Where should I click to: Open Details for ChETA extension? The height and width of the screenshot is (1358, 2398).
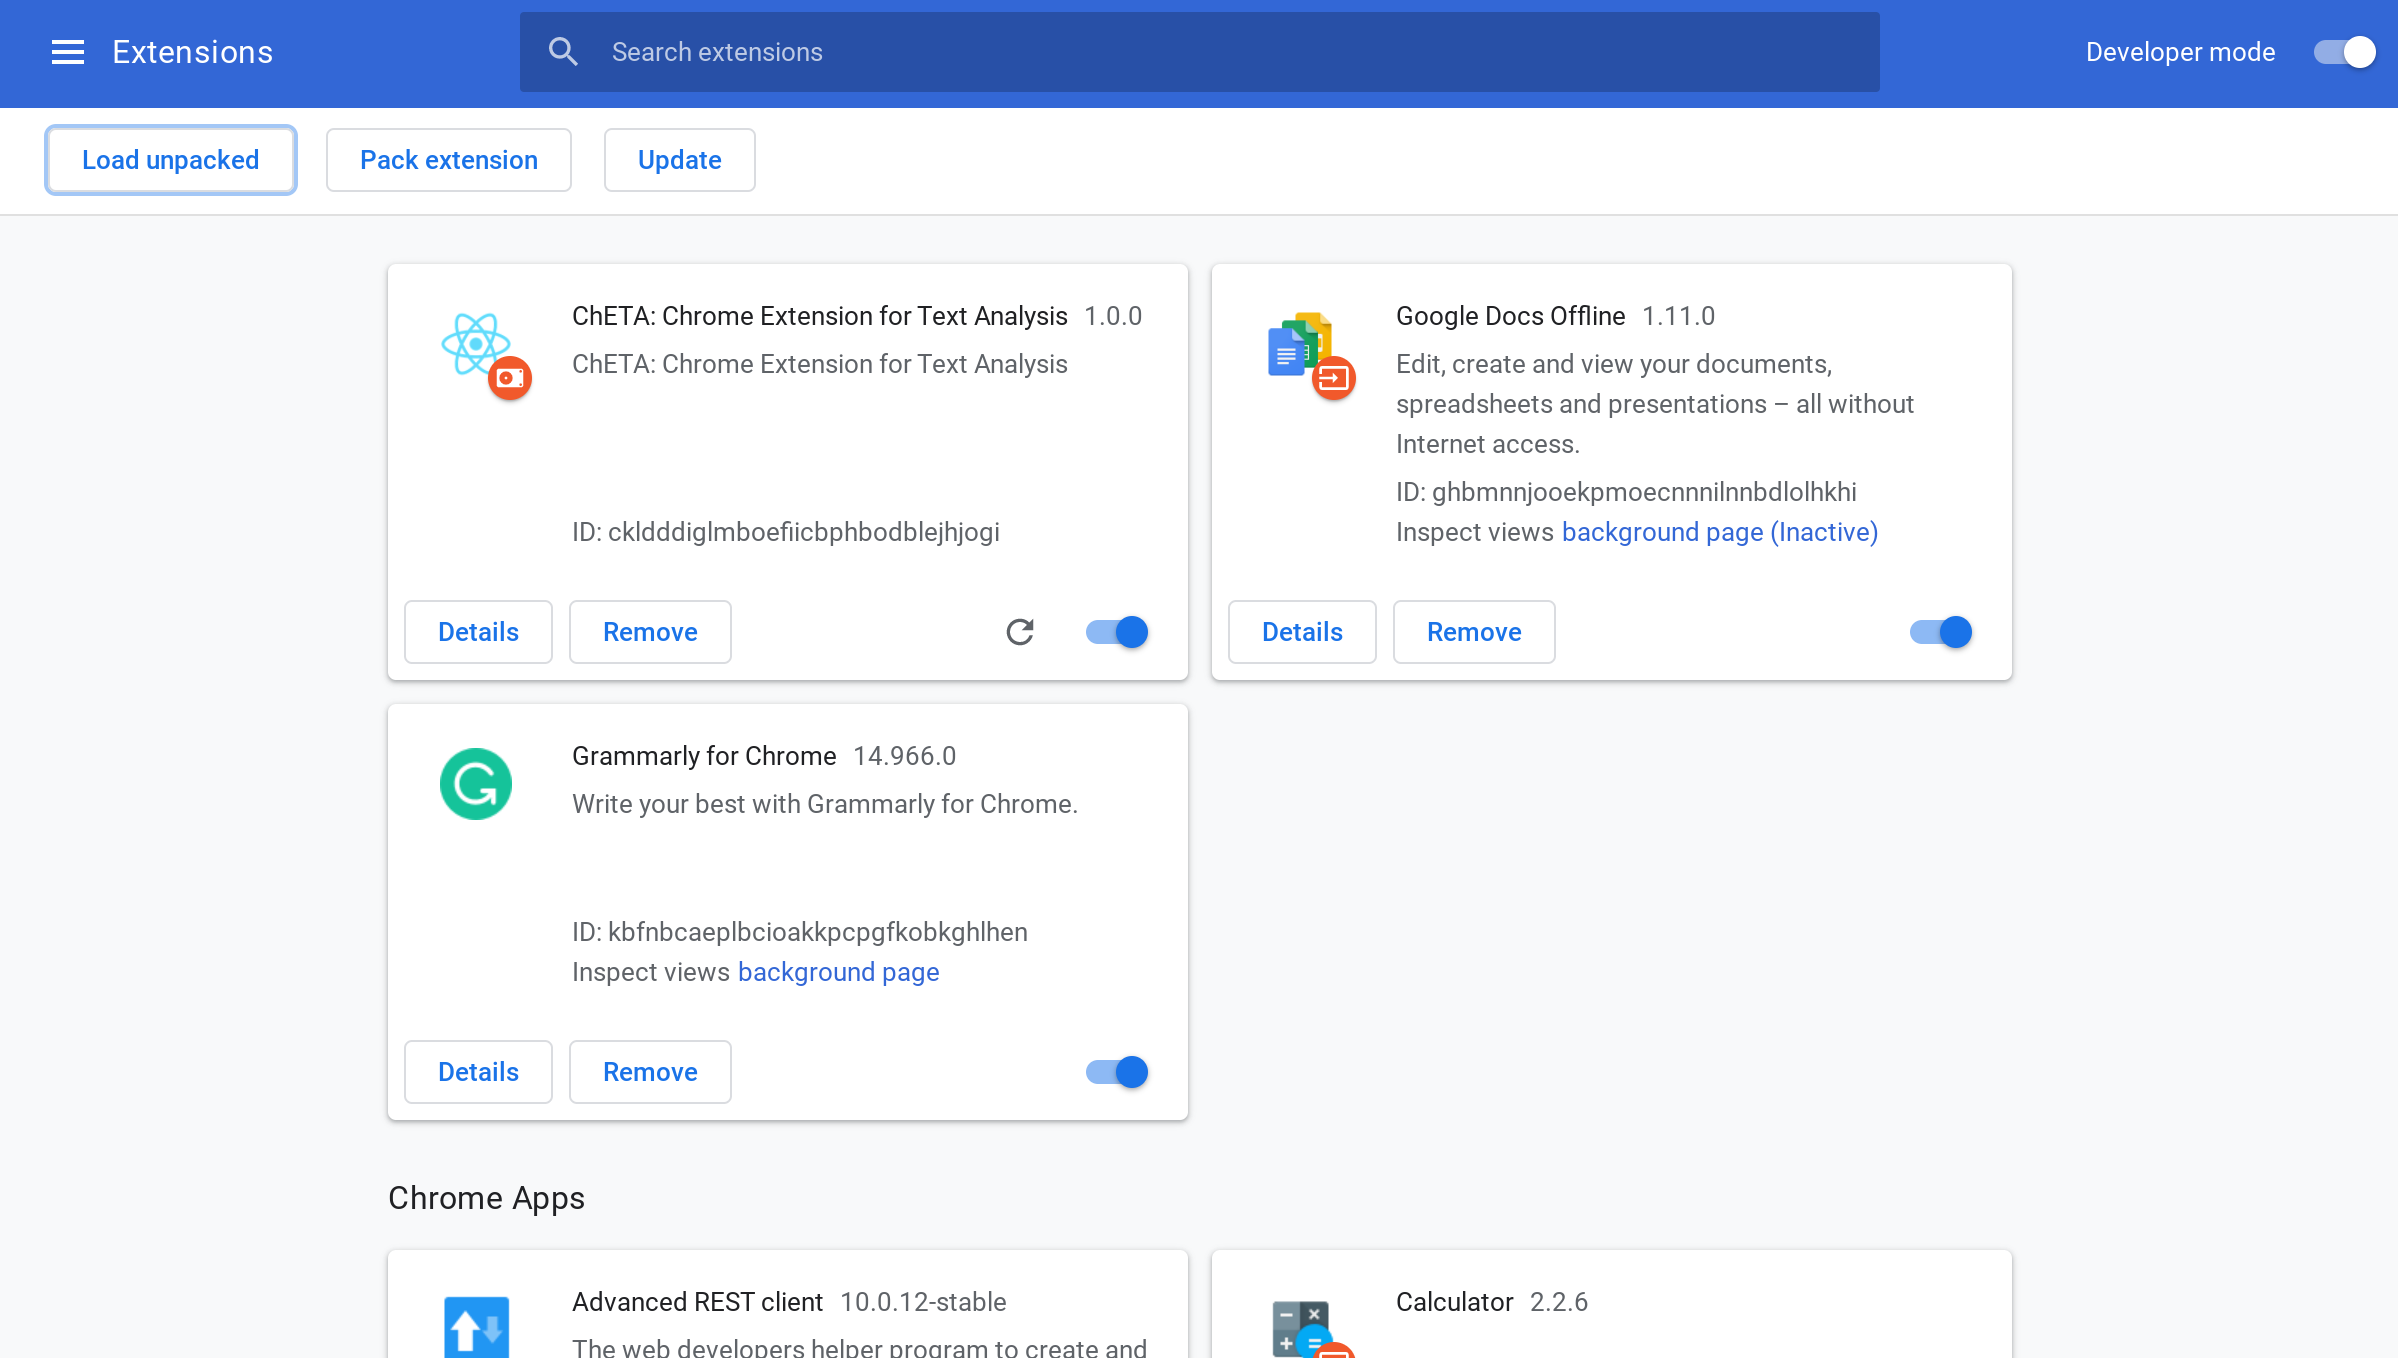(x=478, y=632)
